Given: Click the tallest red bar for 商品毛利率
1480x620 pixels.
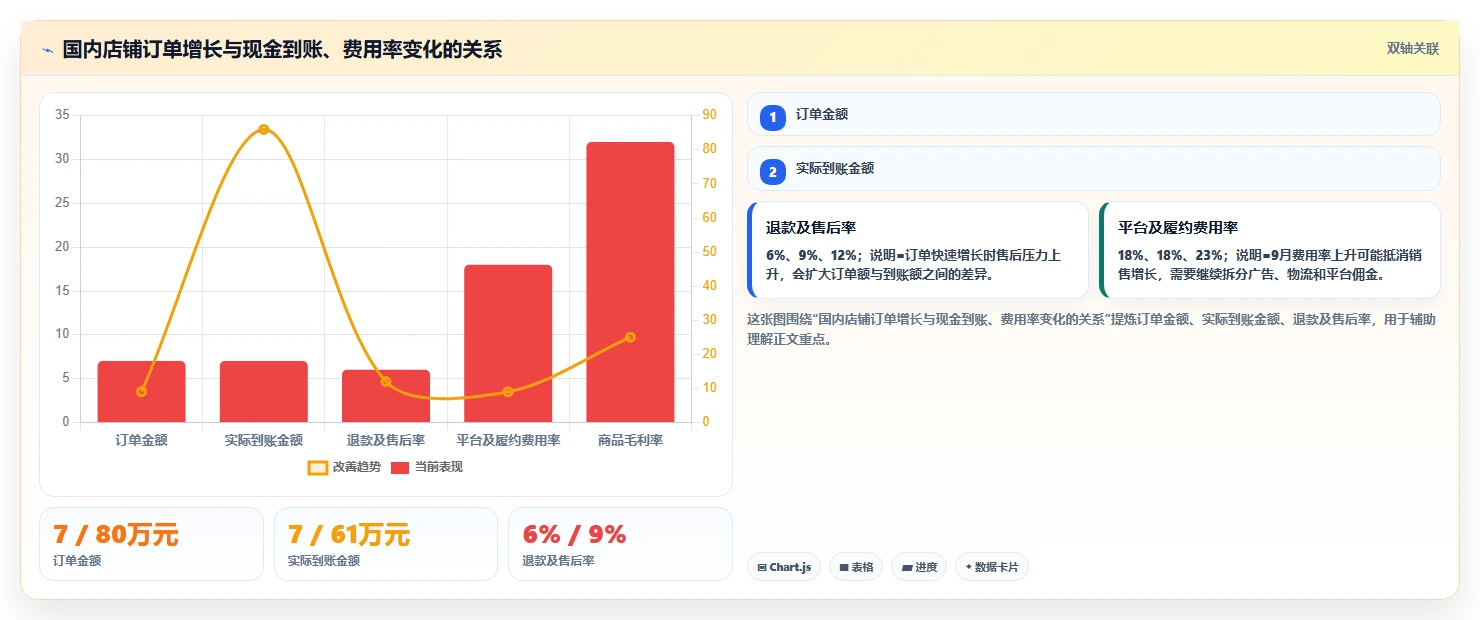Looking at the screenshot, I should pos(630,282).
